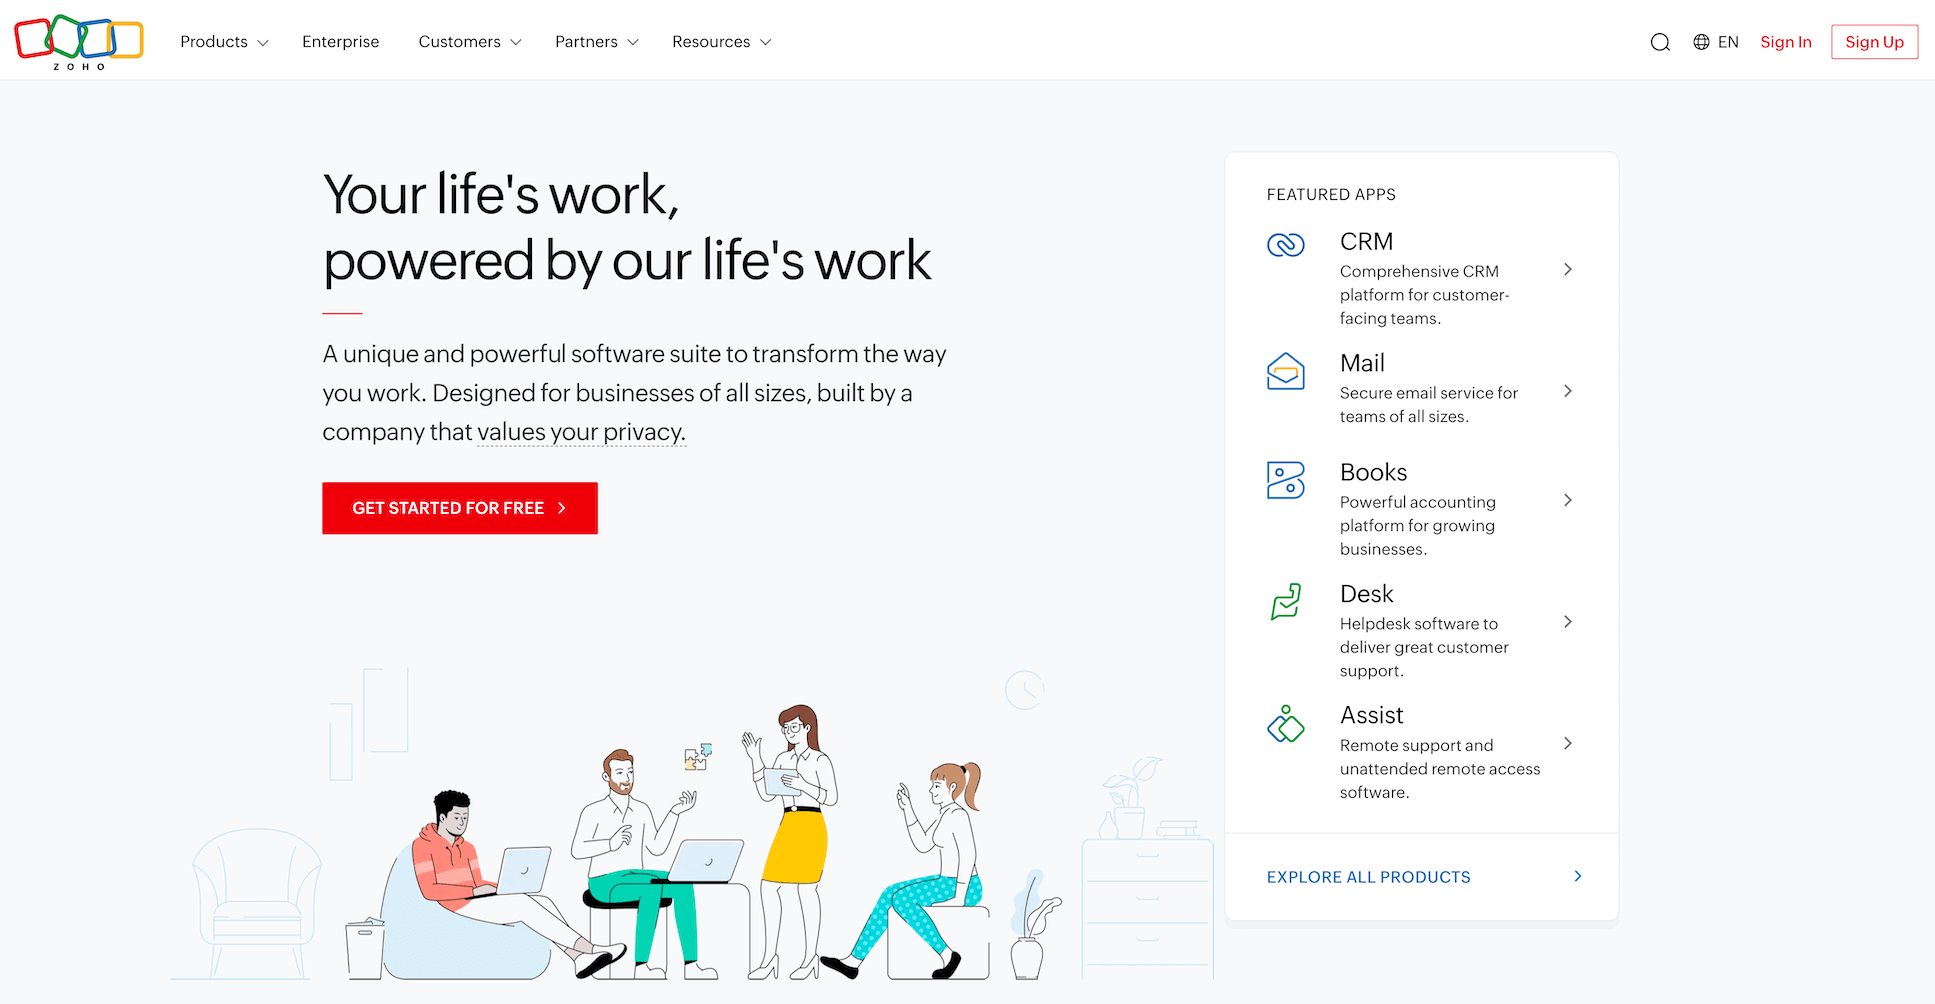Click the Sign Up button
This screenshot has width=1935, height=1004.
click(1874, 42)
